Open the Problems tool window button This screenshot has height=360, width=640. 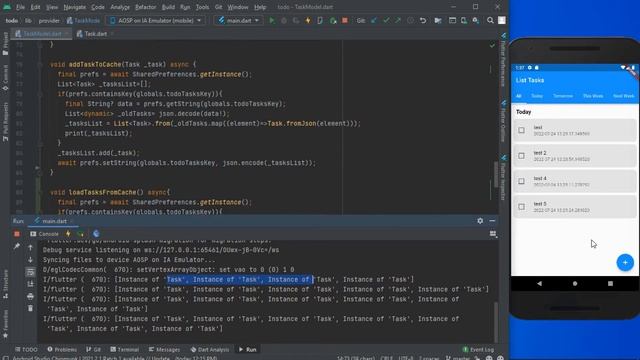[62, 349]
